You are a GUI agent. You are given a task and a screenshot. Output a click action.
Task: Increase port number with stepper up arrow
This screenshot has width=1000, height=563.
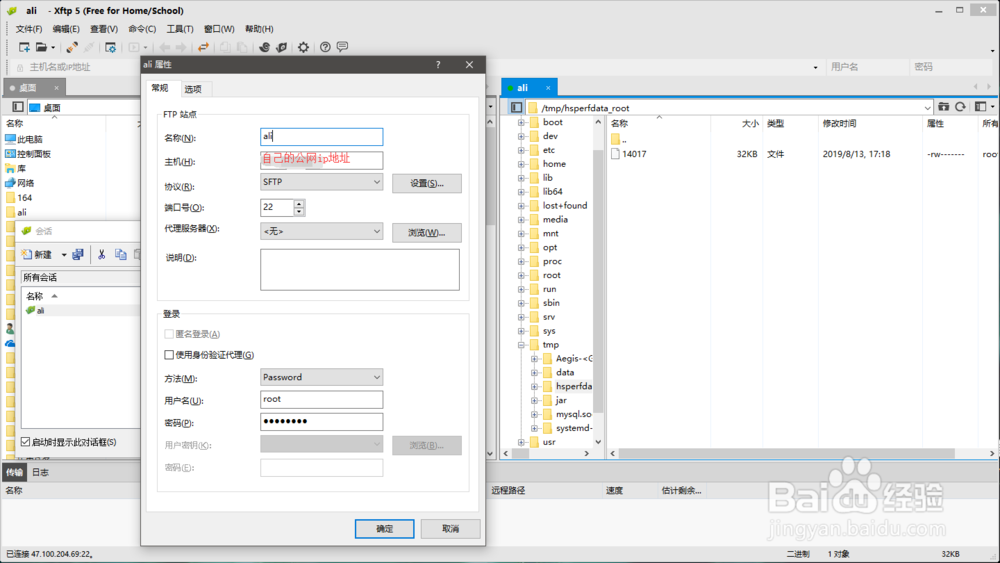click(299, 203)
